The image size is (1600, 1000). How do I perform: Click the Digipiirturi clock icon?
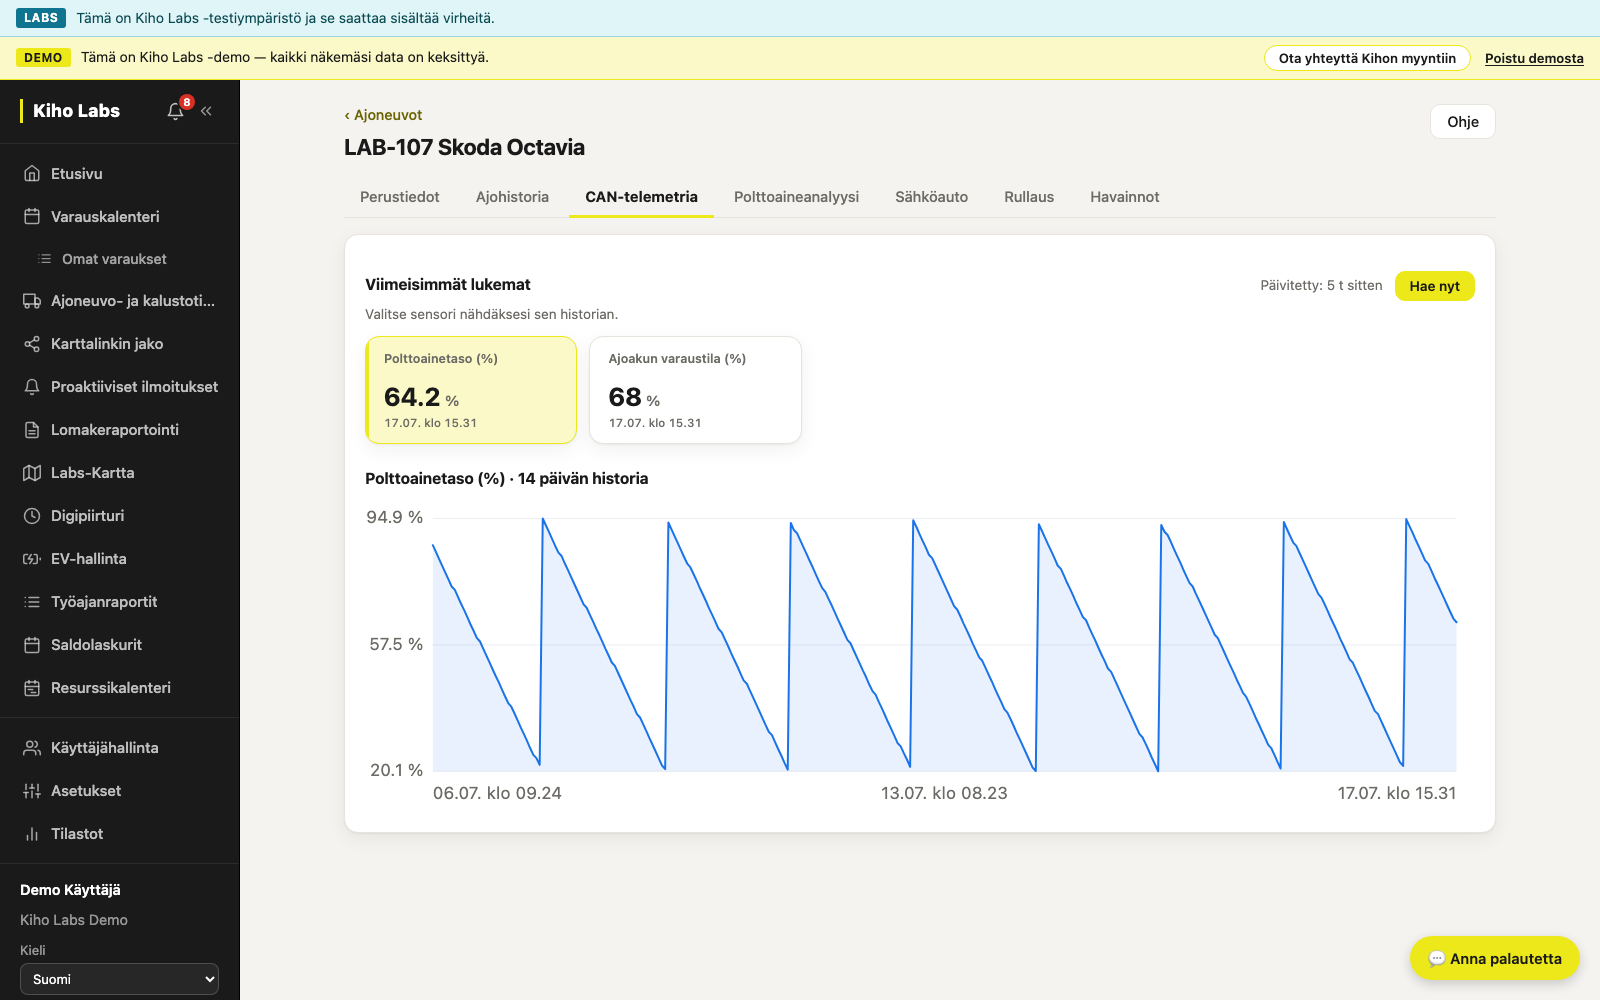point(32,516)
